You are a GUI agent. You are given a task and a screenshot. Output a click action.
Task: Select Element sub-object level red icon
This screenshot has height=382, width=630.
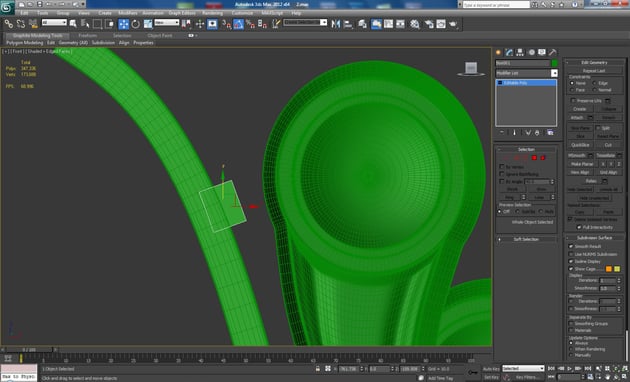543,158
